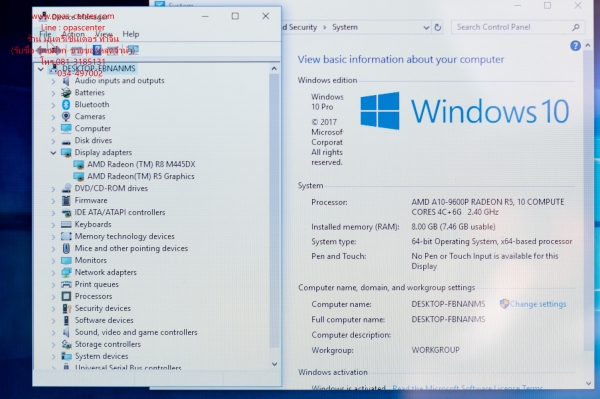Expand the Network adapters node
The image size is (600, 399).
(53, 273)
